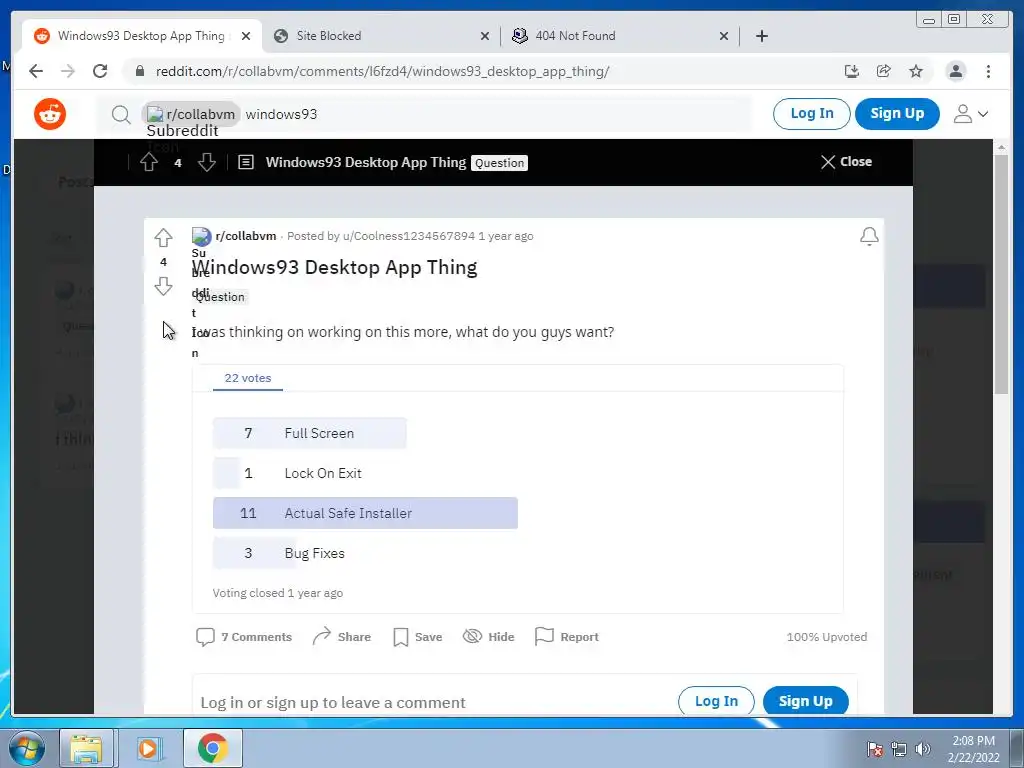This screenshot has height=768, width=1024.
Task: Go back with the browser back arrow
Action: (36, 71)
